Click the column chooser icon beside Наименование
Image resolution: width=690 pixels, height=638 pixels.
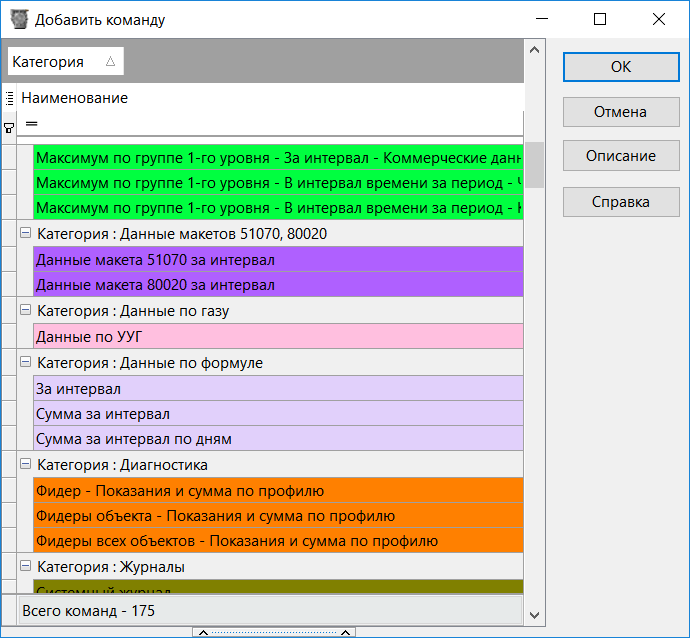tap(9, 98)
